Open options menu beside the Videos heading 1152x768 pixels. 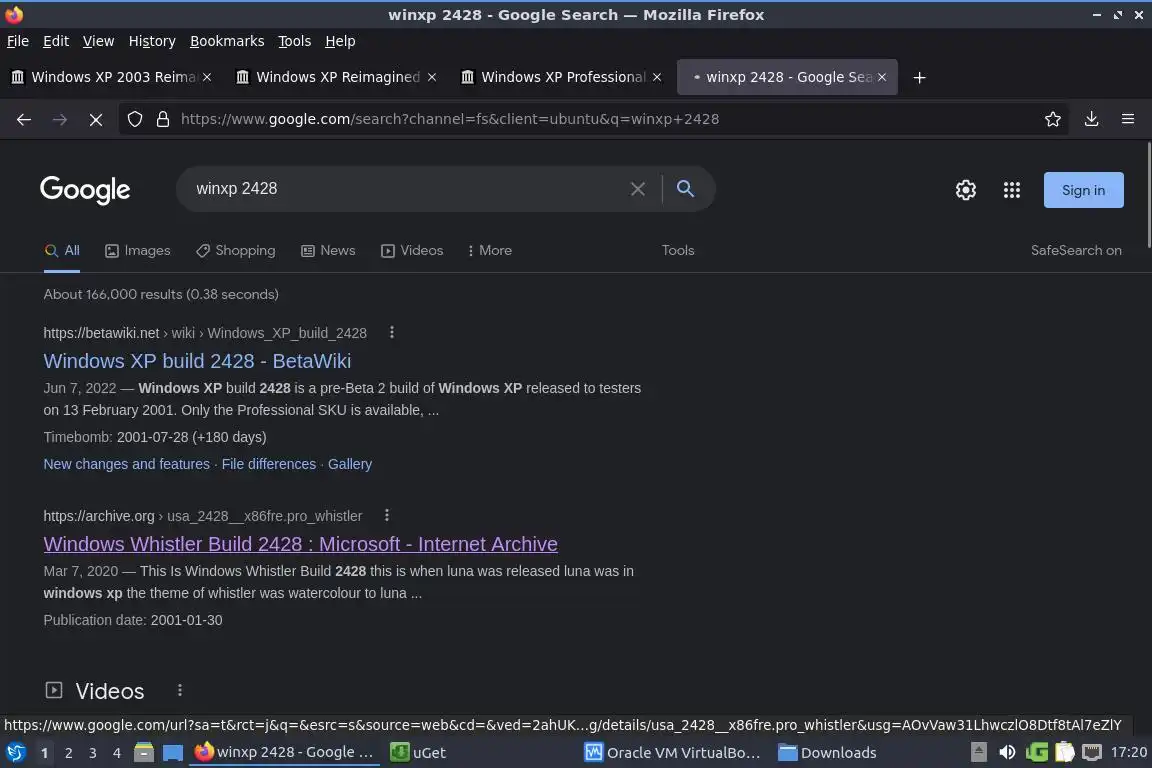pyautogui.click(x=180, y=690)
